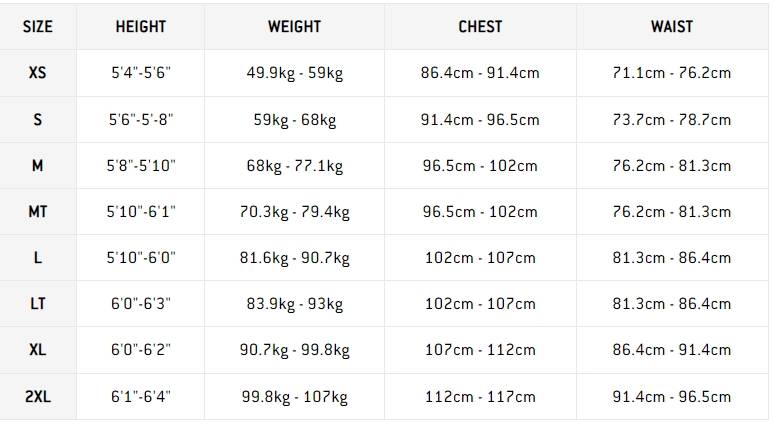This screenshot has width=774, height=428.
Task: Click the height cell 6'0"-6'3"
Action: pyautogui.click(x=141, y=304)
